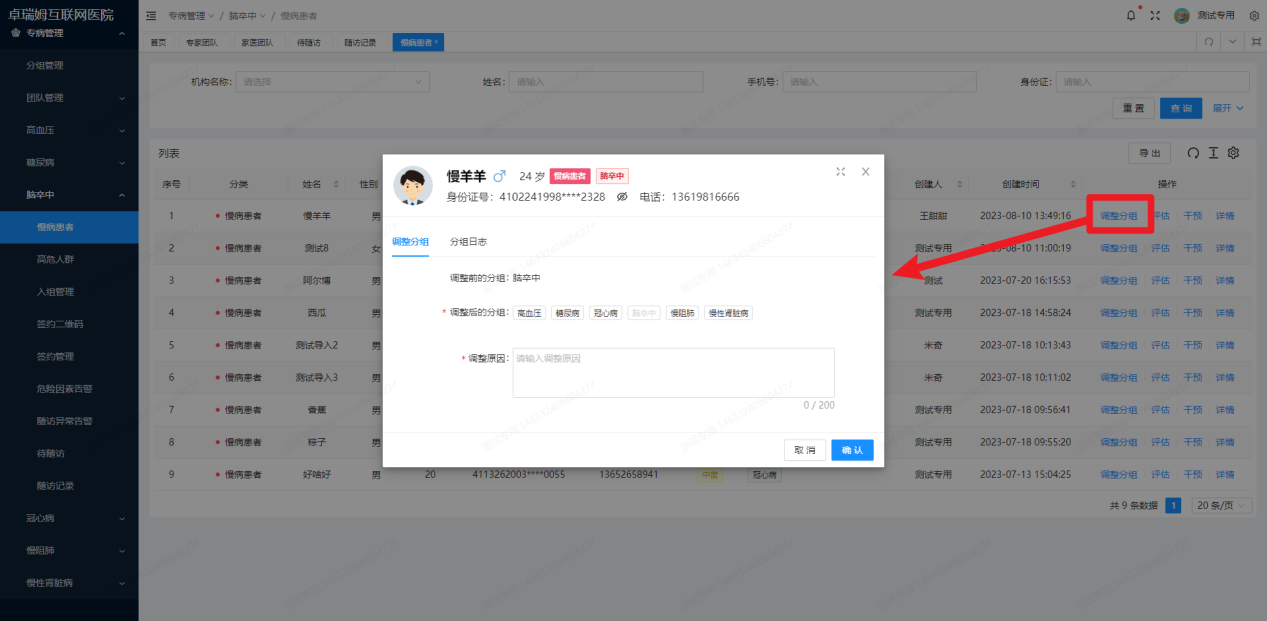Open the 专家团队 tab
The width and height of the screenshot is (1267, 621).
[202, 42]
